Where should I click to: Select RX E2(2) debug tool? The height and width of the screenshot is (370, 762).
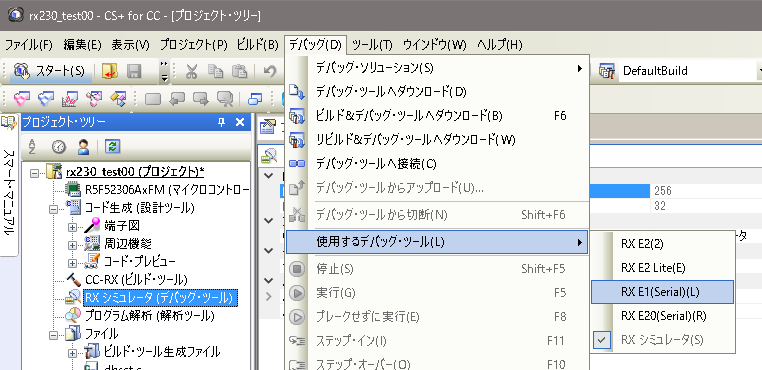click(x=663, y=244)
